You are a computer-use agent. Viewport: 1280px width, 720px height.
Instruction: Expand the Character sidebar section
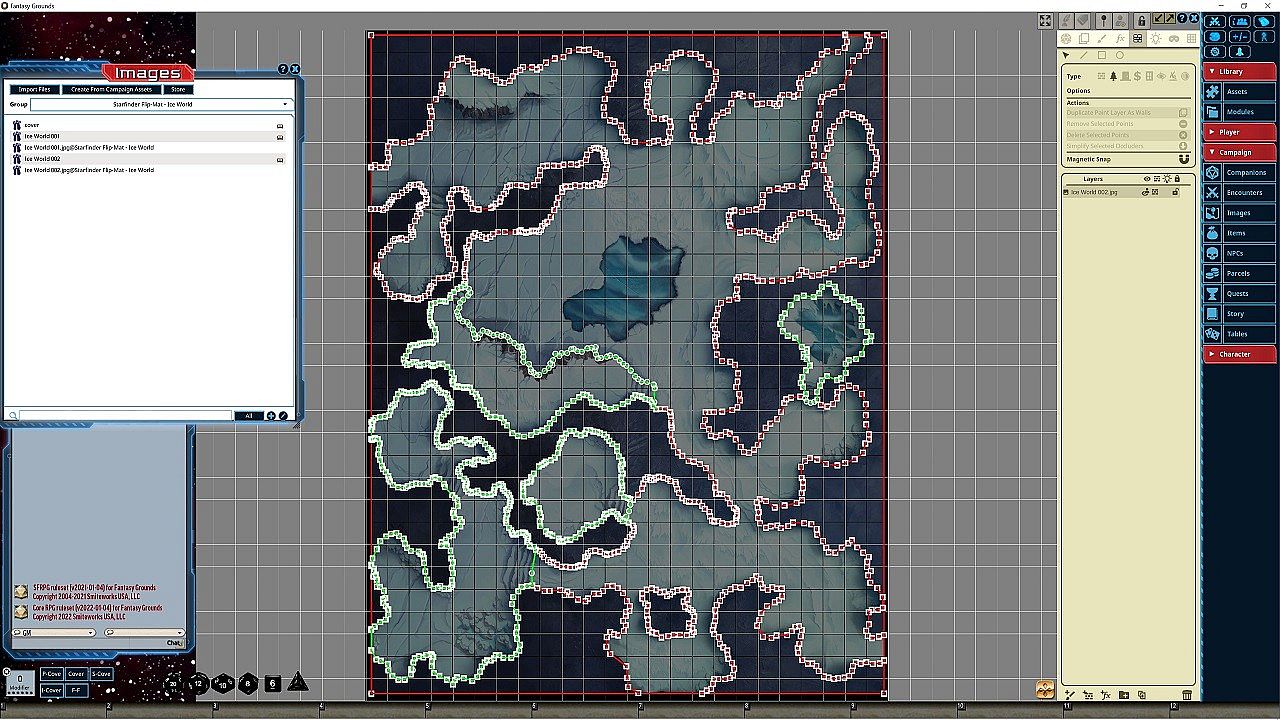[1240, 354]
